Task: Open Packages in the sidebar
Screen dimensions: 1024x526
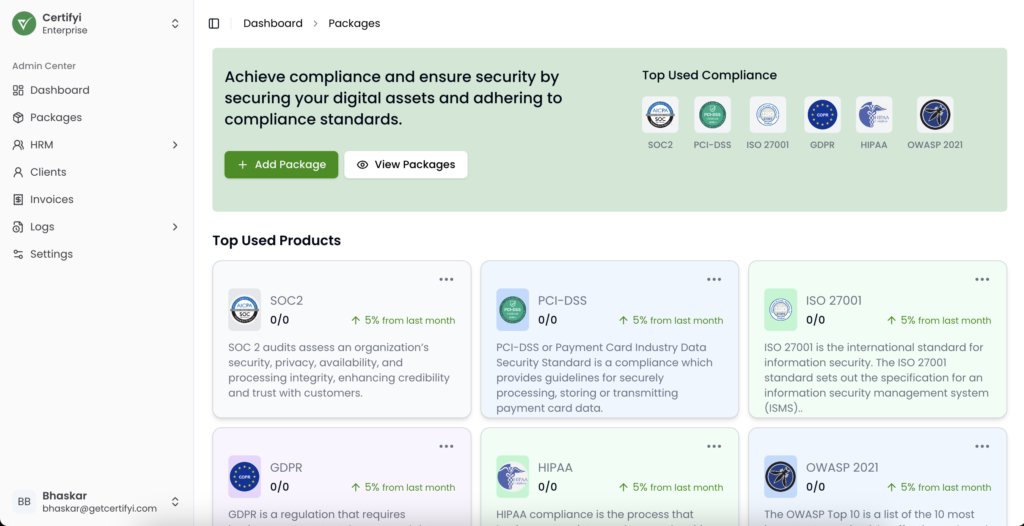Action: 97,118
